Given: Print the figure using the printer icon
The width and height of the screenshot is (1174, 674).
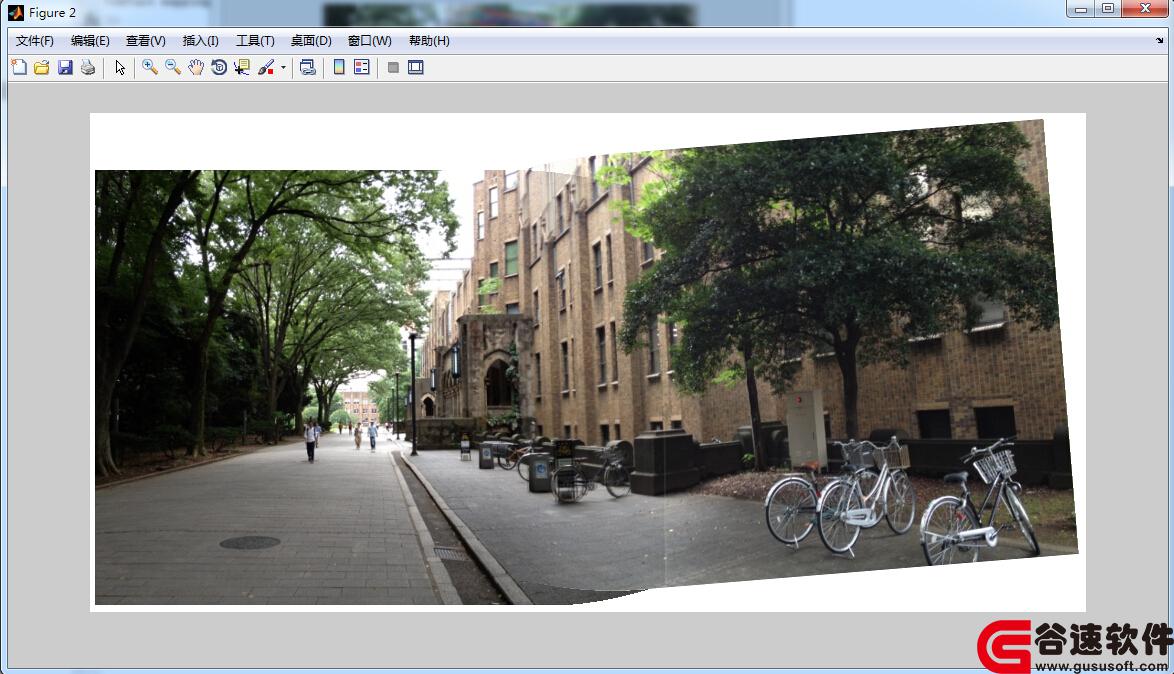Looking at the screenshot, I should tap(88, 67).
